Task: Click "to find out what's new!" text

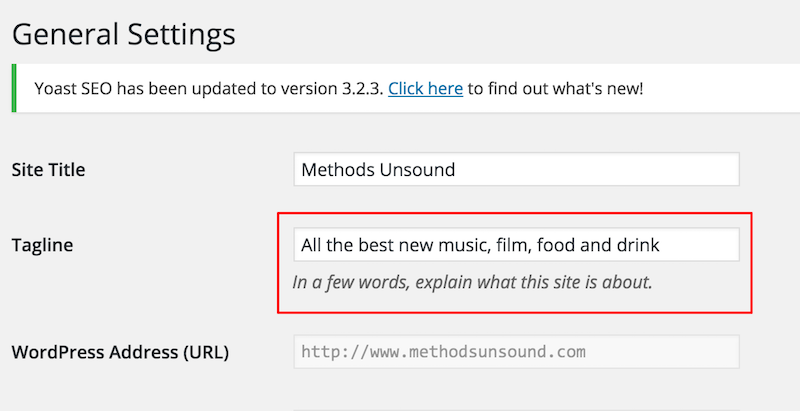Action: (555, 88)
